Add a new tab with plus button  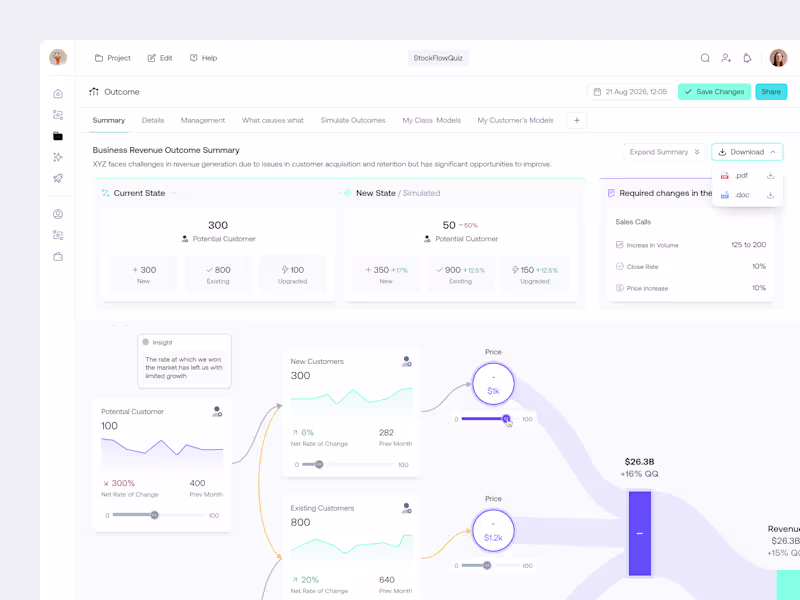577,120
